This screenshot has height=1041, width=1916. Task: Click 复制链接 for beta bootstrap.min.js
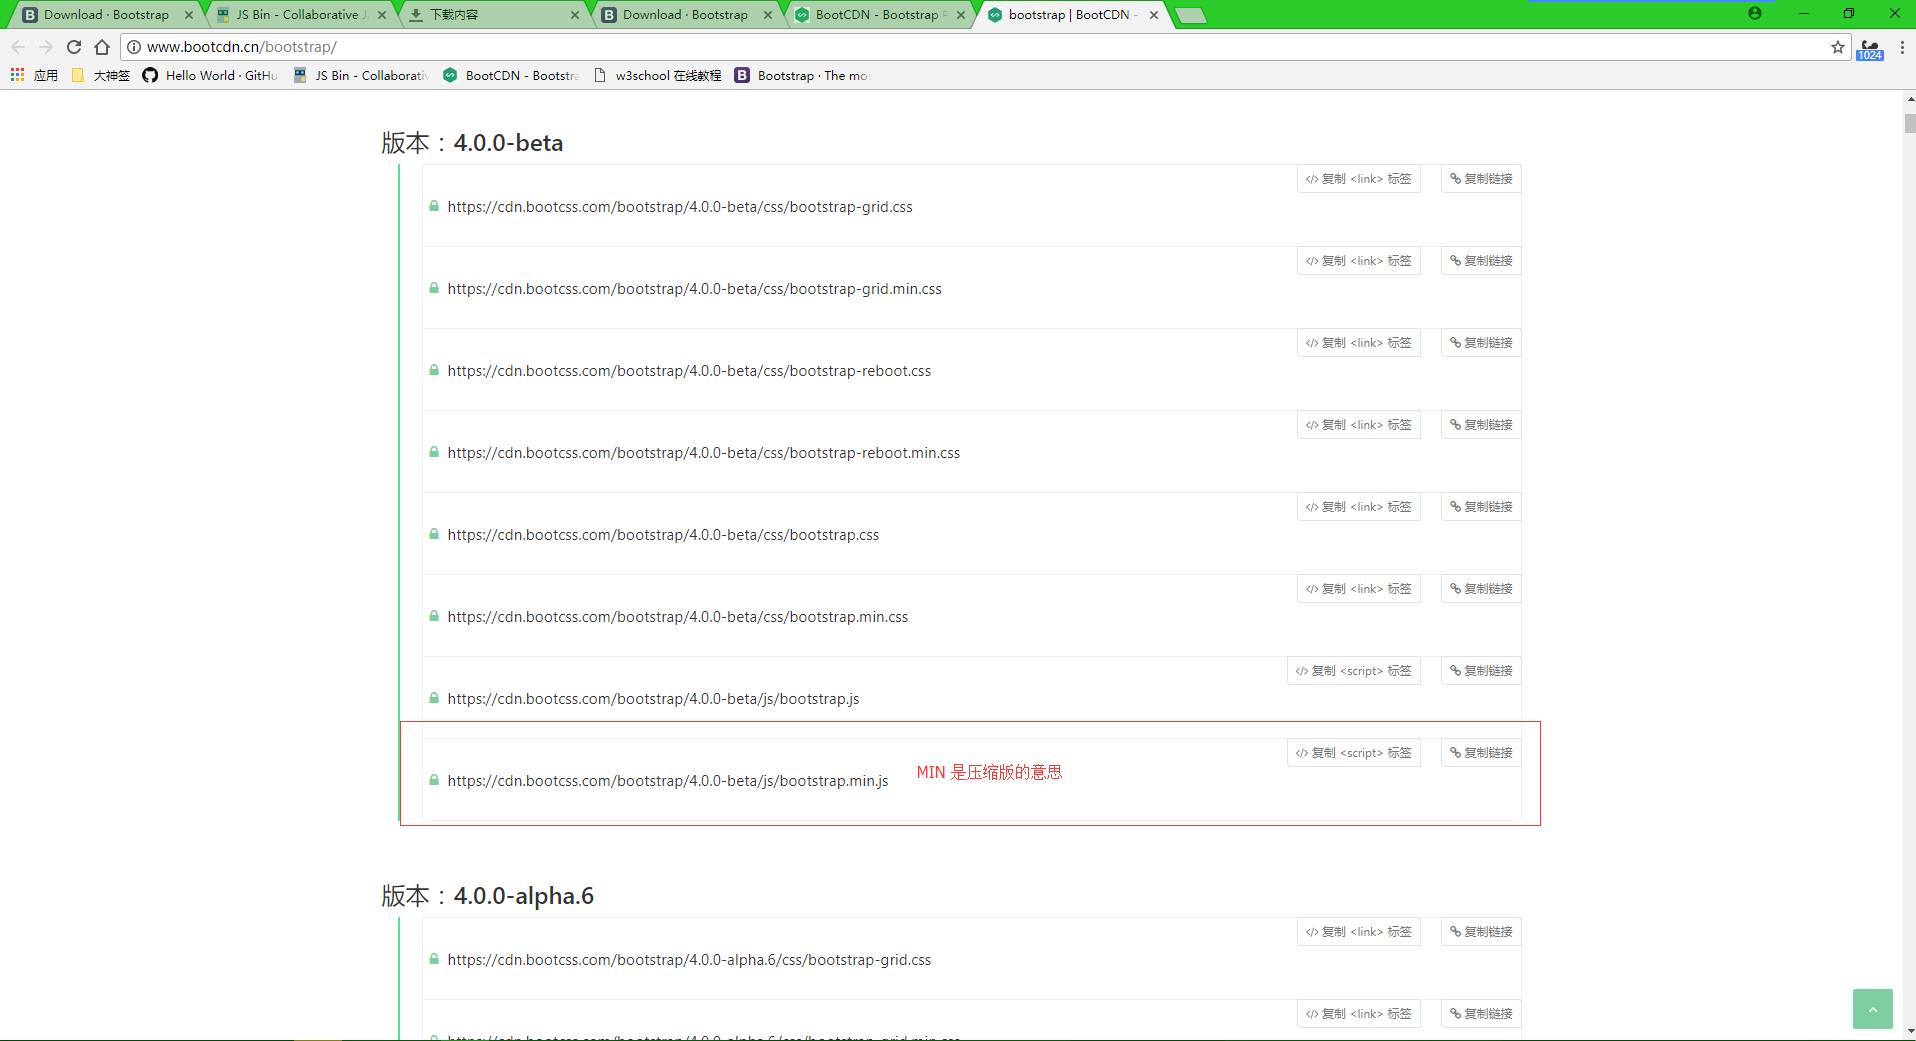1481,753
